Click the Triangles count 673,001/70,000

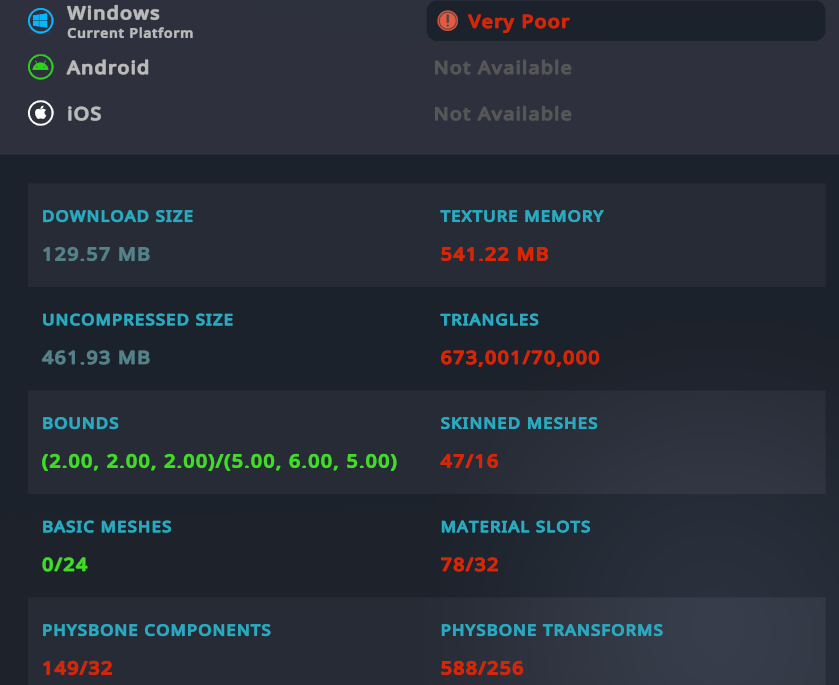(x=520, y=357)
